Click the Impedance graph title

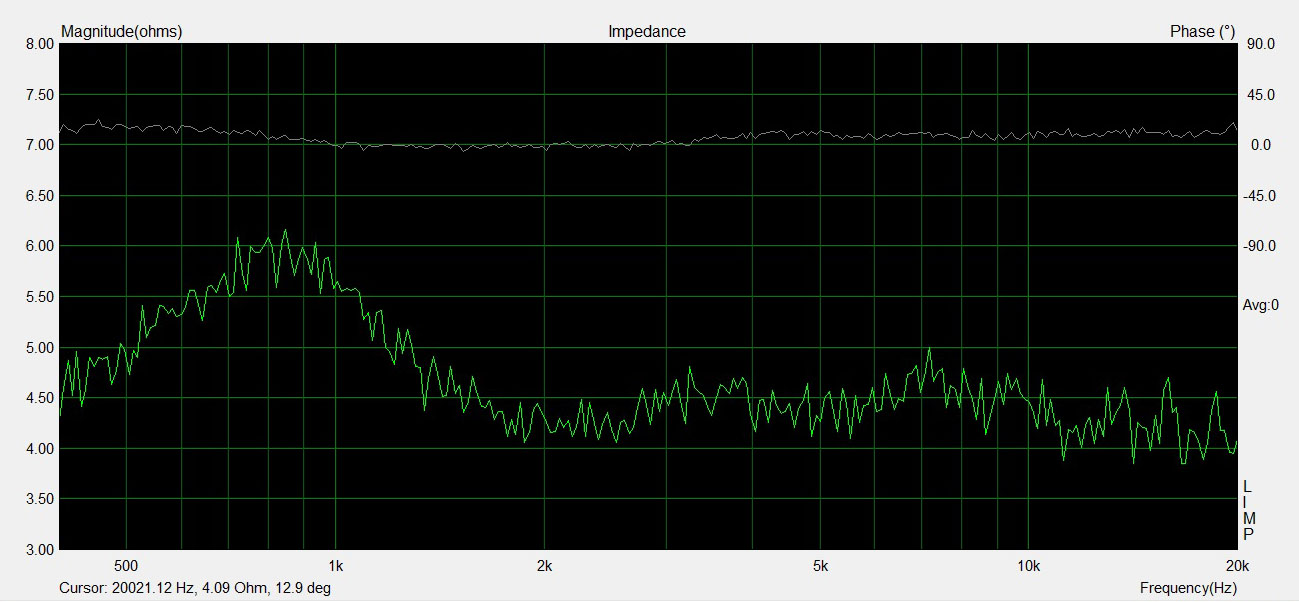pos(647,32)
